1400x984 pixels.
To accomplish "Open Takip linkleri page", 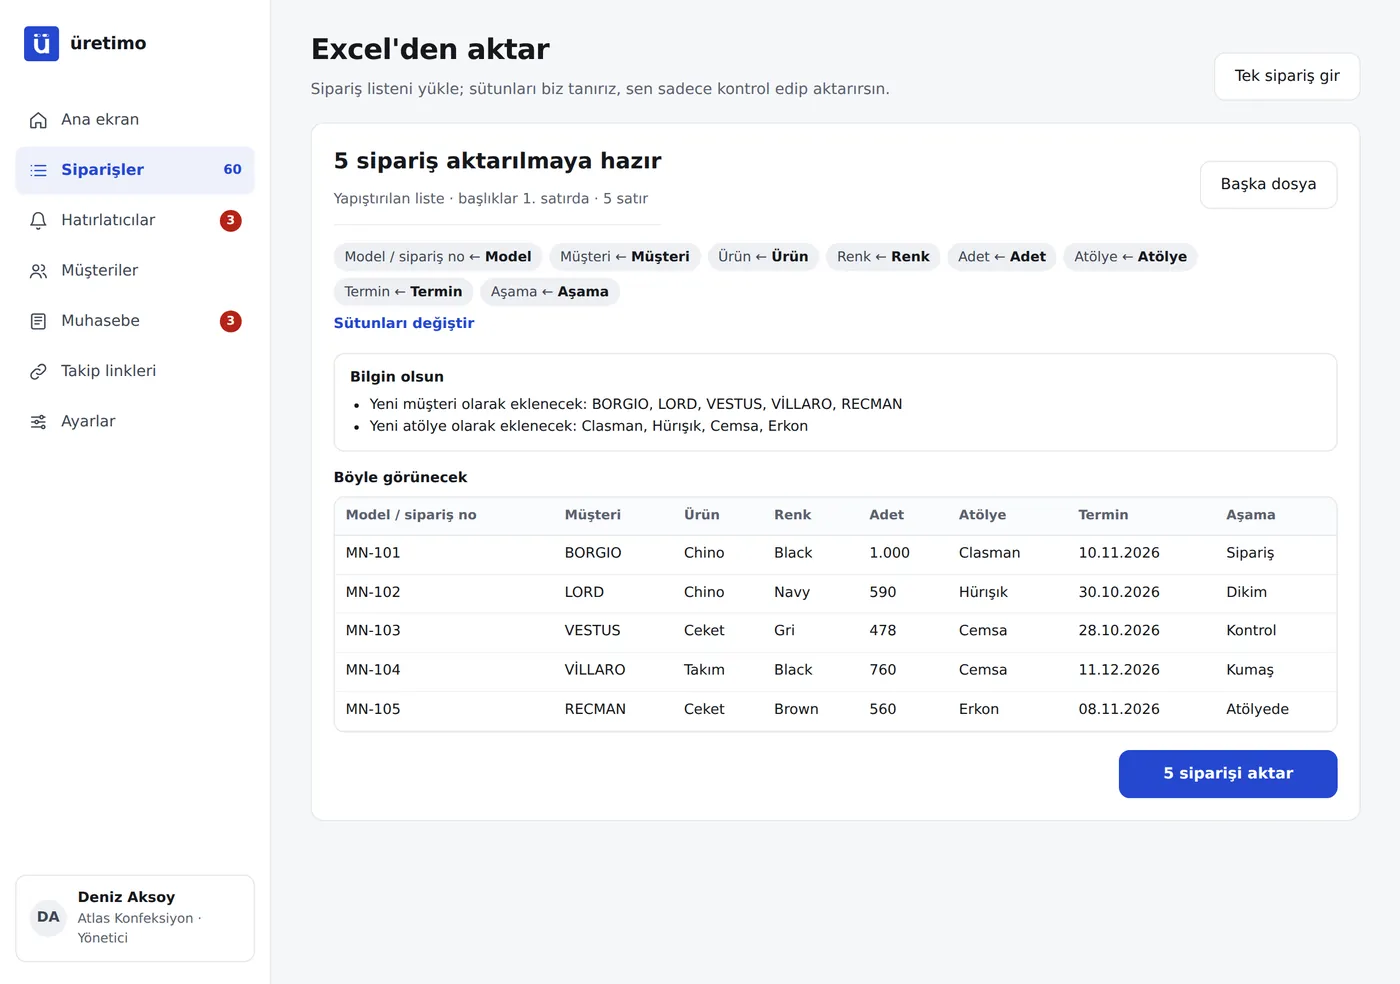I will pyautogui.click(x=135, y=371).
